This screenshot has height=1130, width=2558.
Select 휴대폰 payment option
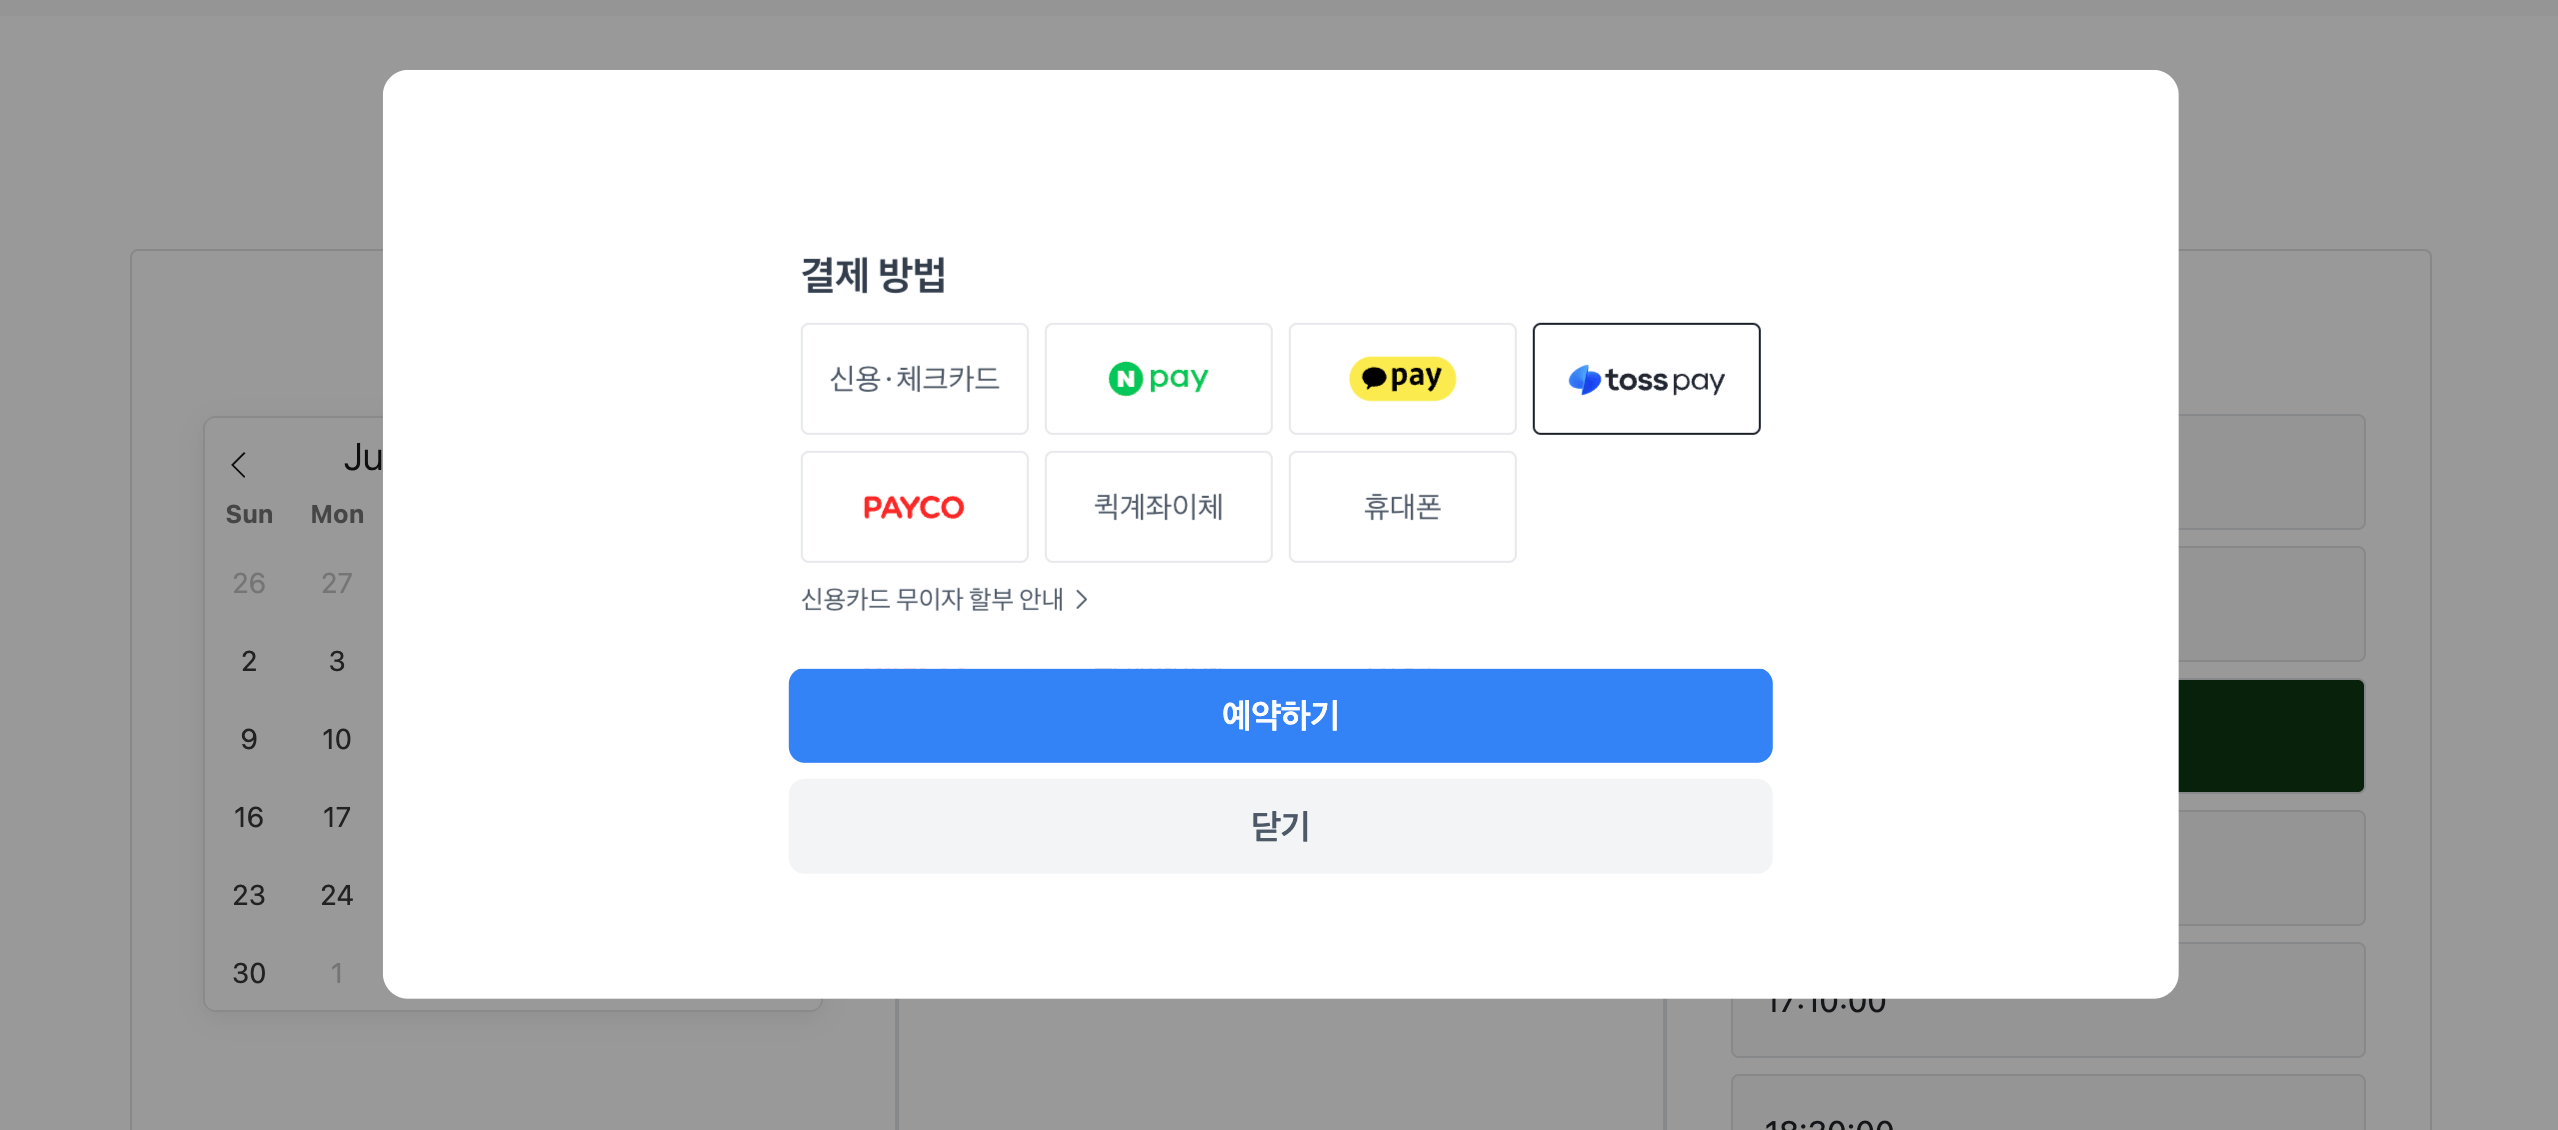pyautogui.click(x=1402, y=507)
